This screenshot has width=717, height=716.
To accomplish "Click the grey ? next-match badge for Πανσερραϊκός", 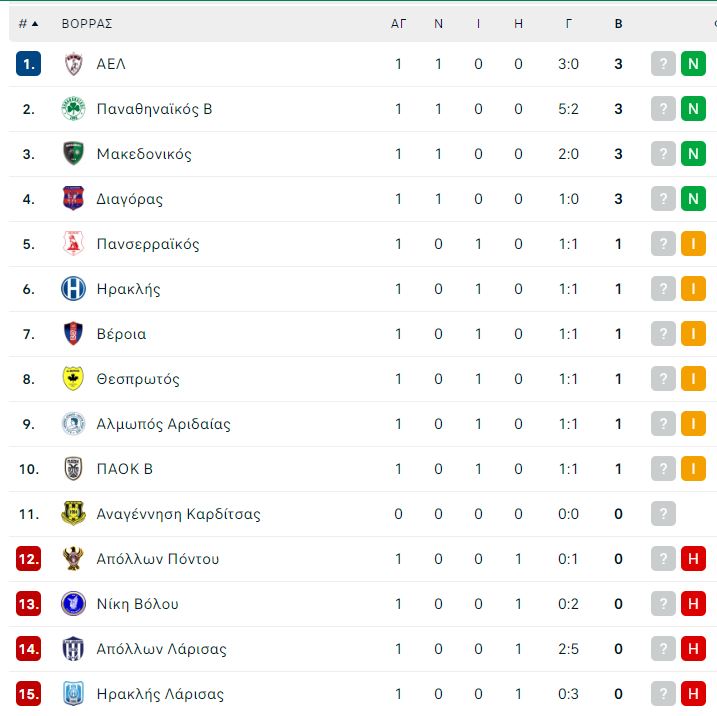I will (663, 244).
